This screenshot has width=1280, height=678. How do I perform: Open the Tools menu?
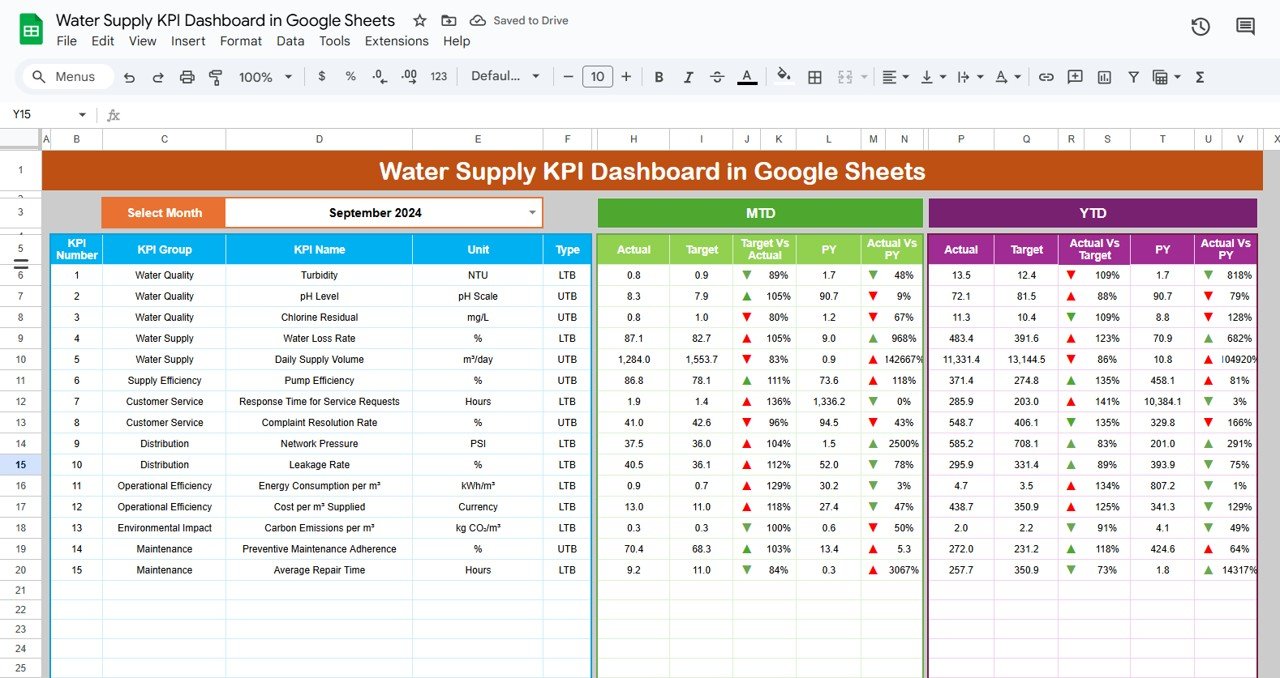coord(335,41)
